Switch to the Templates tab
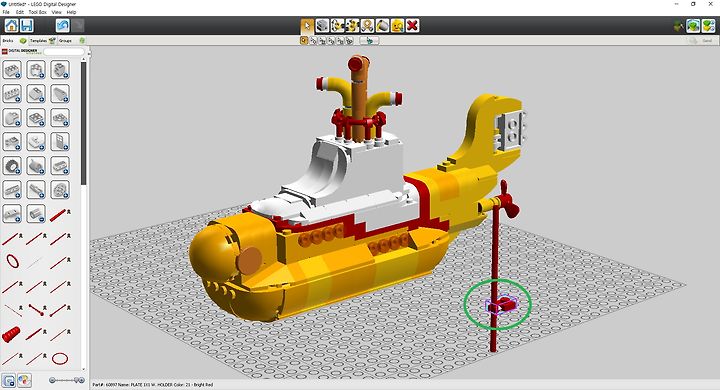This screenshot has height=390, width=720. [42, 40]
